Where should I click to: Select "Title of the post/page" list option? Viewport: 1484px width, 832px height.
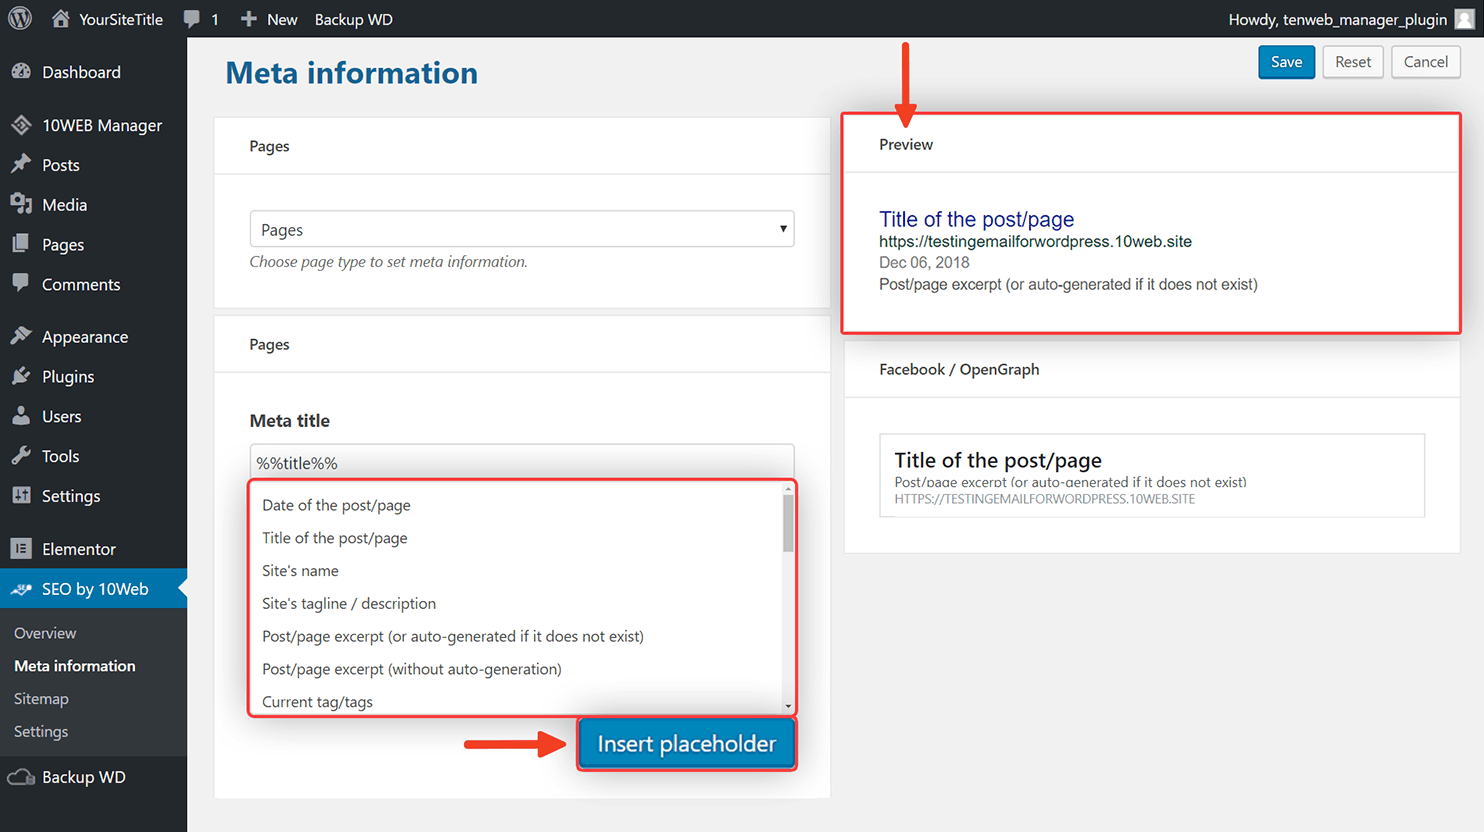(x=334, y=538)
